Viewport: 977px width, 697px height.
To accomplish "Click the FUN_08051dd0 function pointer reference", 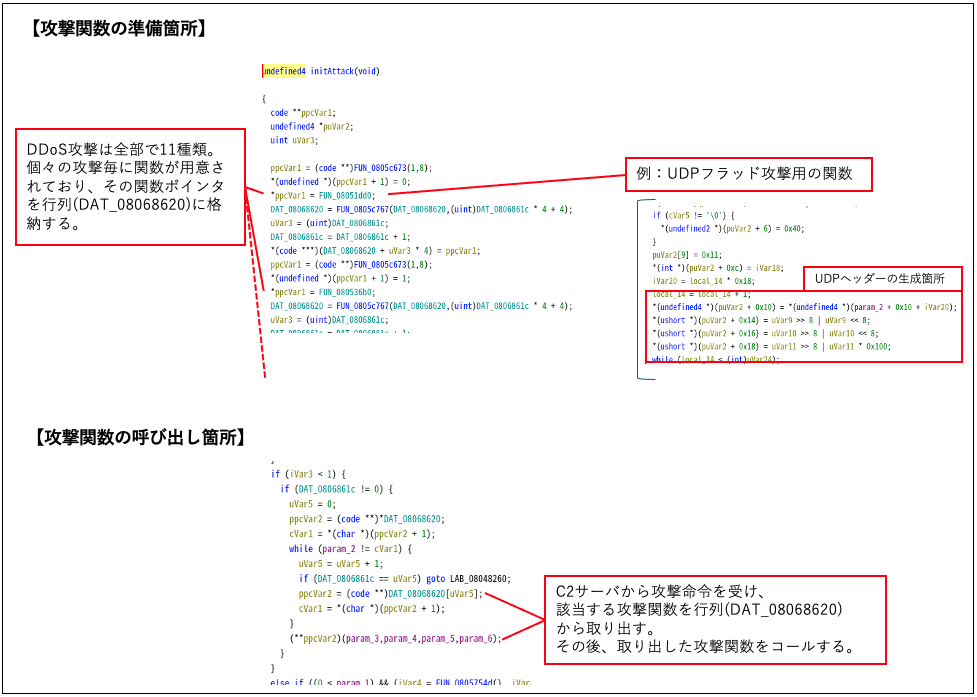I will (x=348, y=196).
